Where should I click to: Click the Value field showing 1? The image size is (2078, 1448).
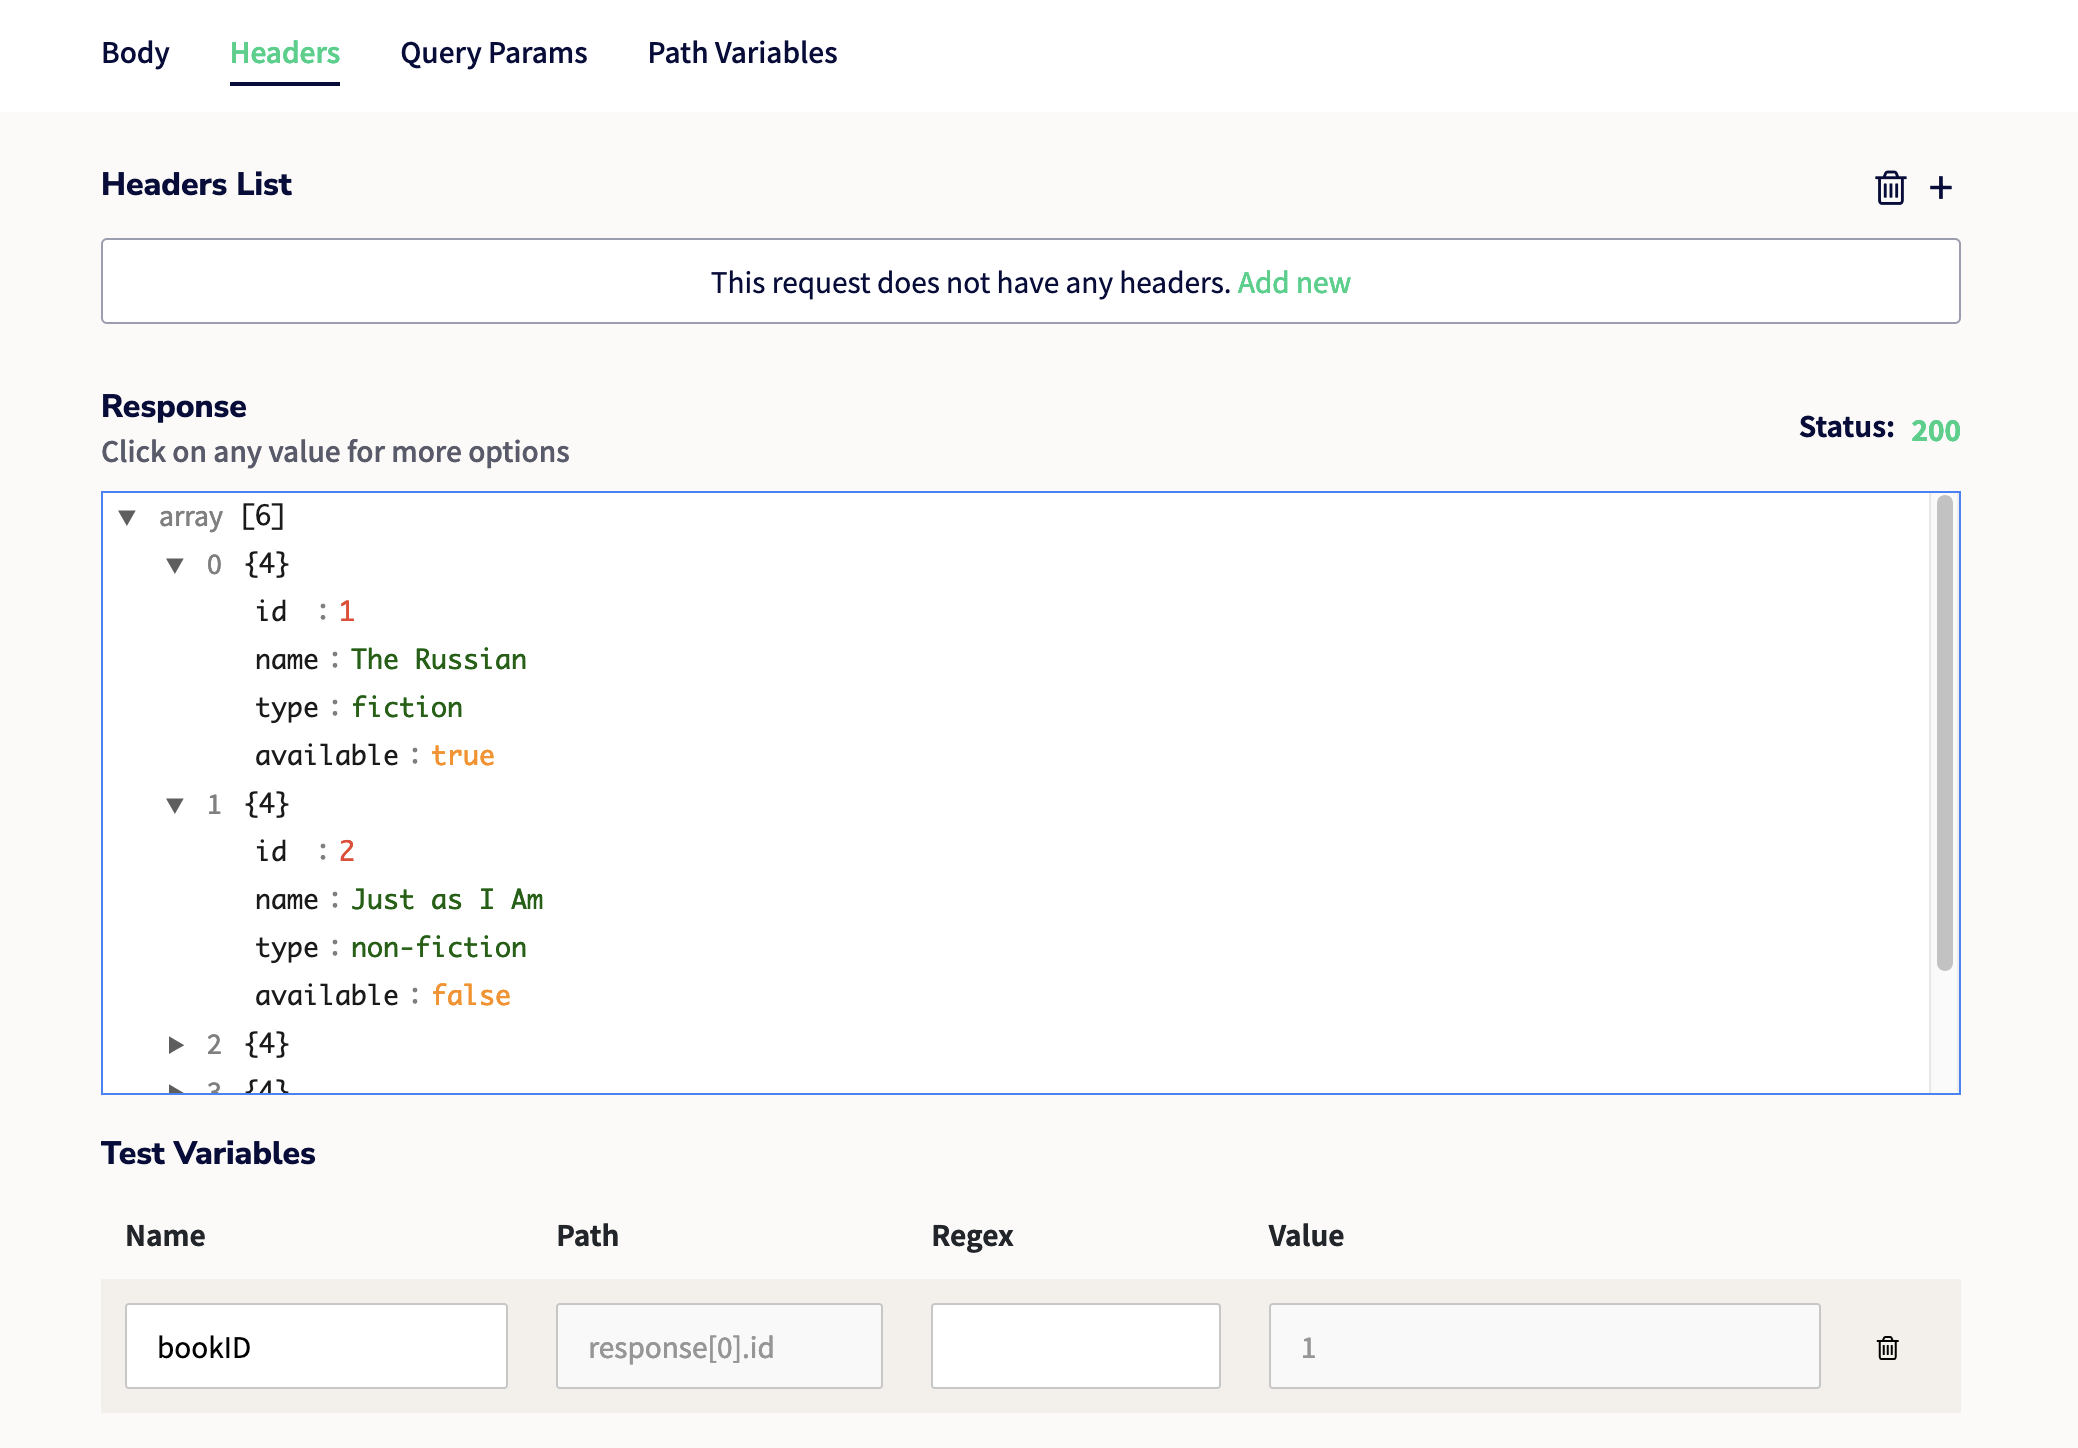(x=1544, y=1346)
